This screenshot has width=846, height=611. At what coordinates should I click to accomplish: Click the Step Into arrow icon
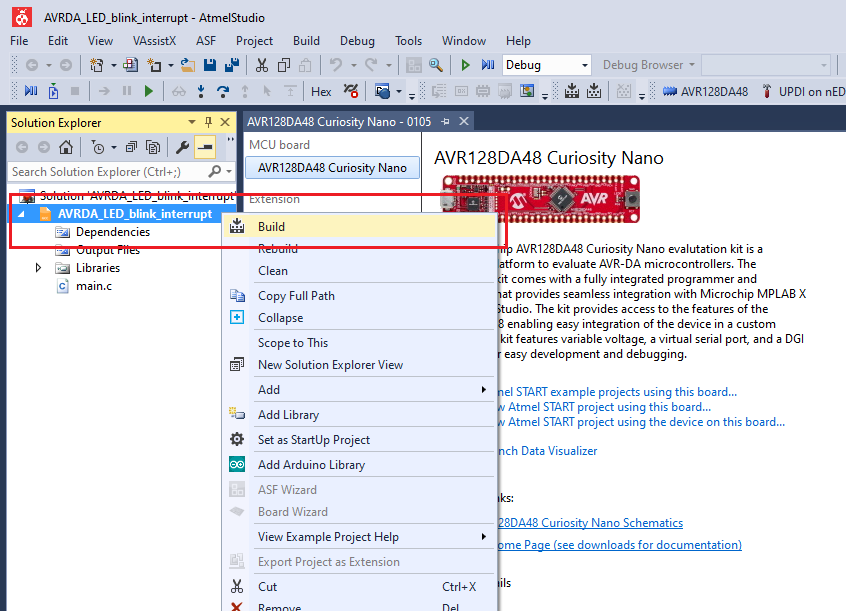201,91
